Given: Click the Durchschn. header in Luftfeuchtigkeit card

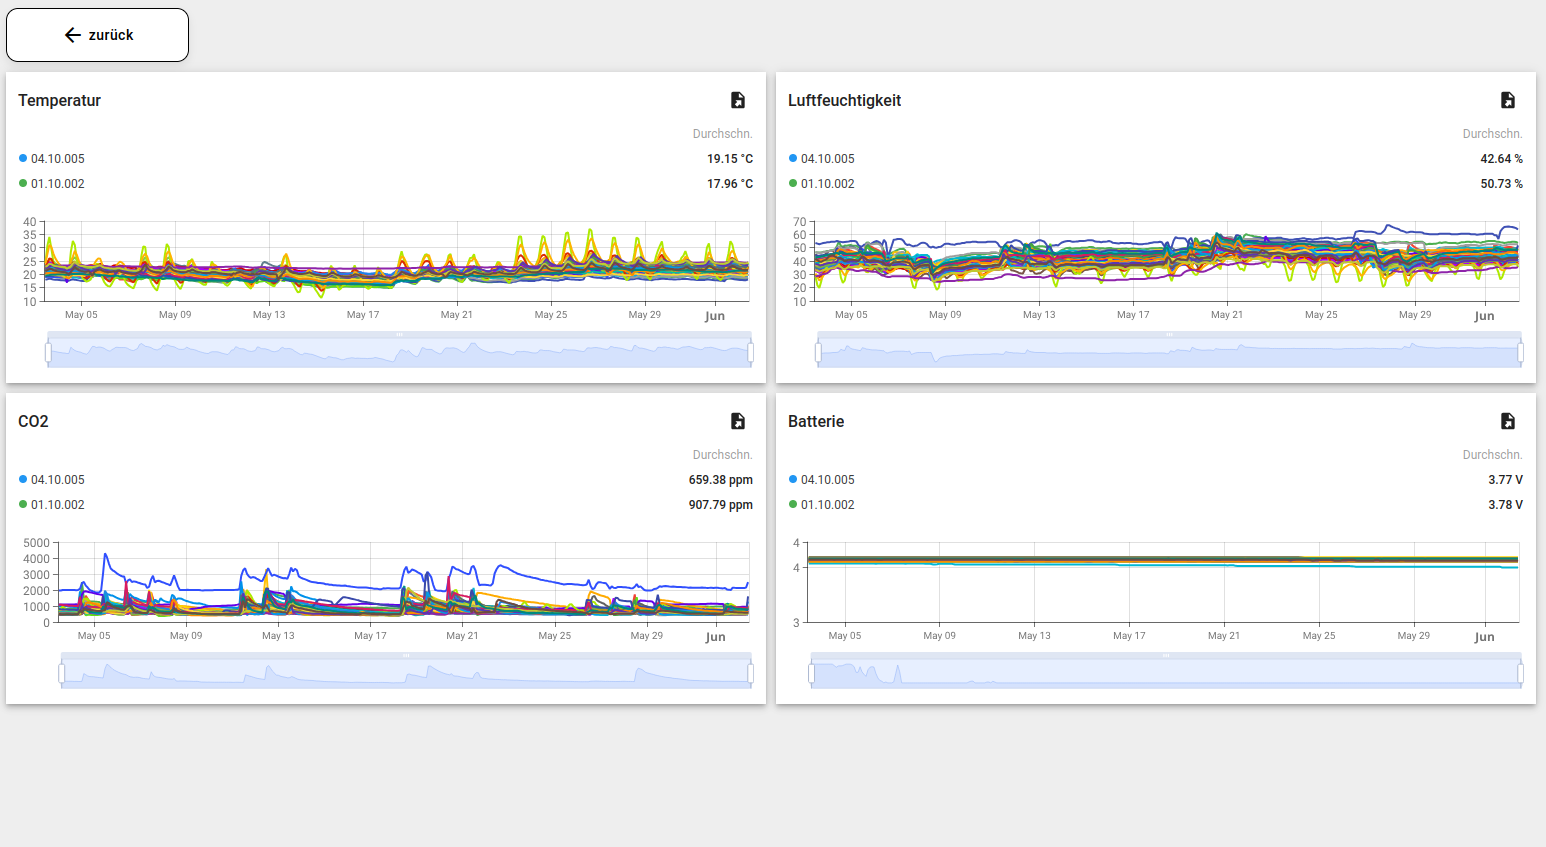Looking at the screenshot, I should (x=1493, y=134).
